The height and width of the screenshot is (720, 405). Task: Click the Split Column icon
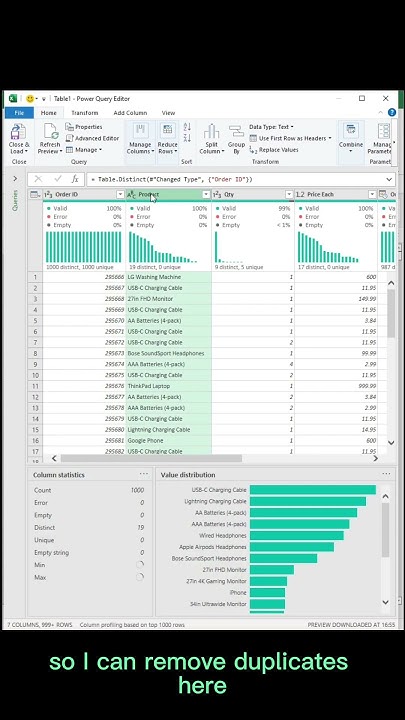coord(211,132)
